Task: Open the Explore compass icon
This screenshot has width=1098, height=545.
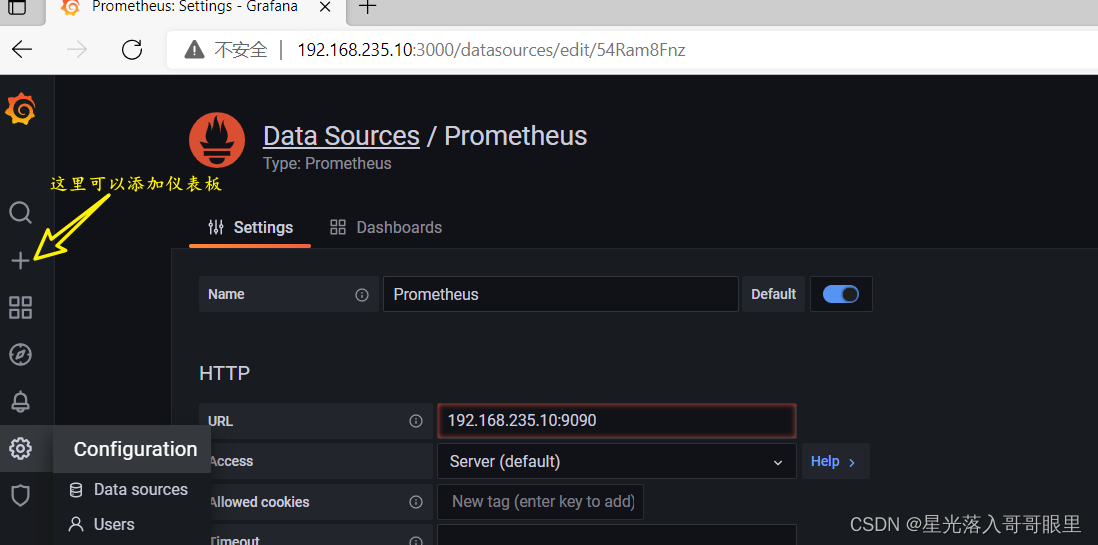Action: click(20, 354)
